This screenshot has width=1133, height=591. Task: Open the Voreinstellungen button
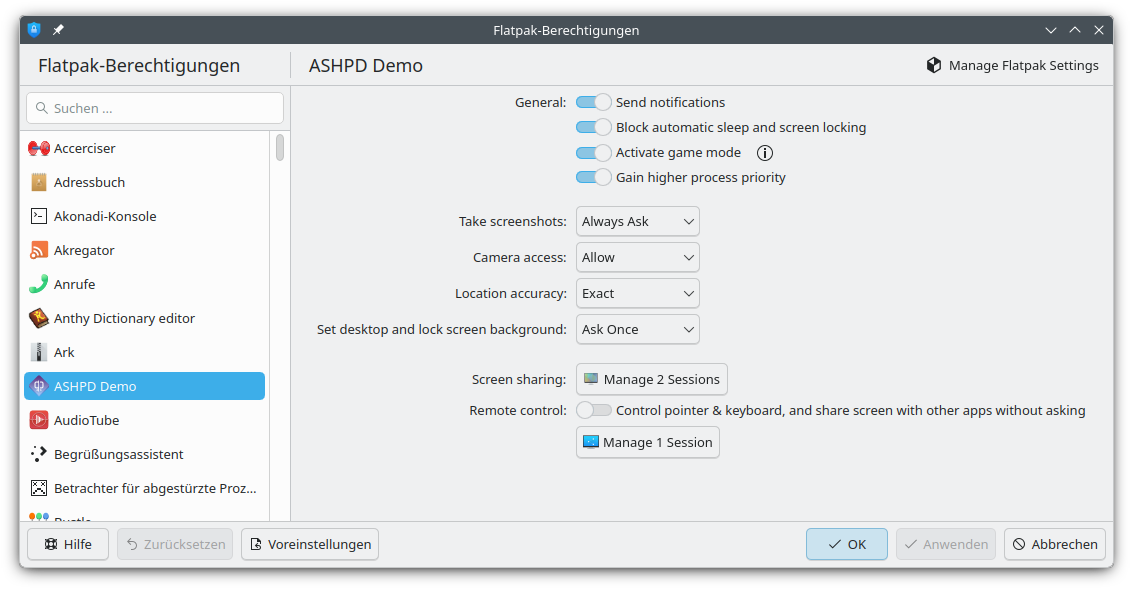click(x=310, y=544)
